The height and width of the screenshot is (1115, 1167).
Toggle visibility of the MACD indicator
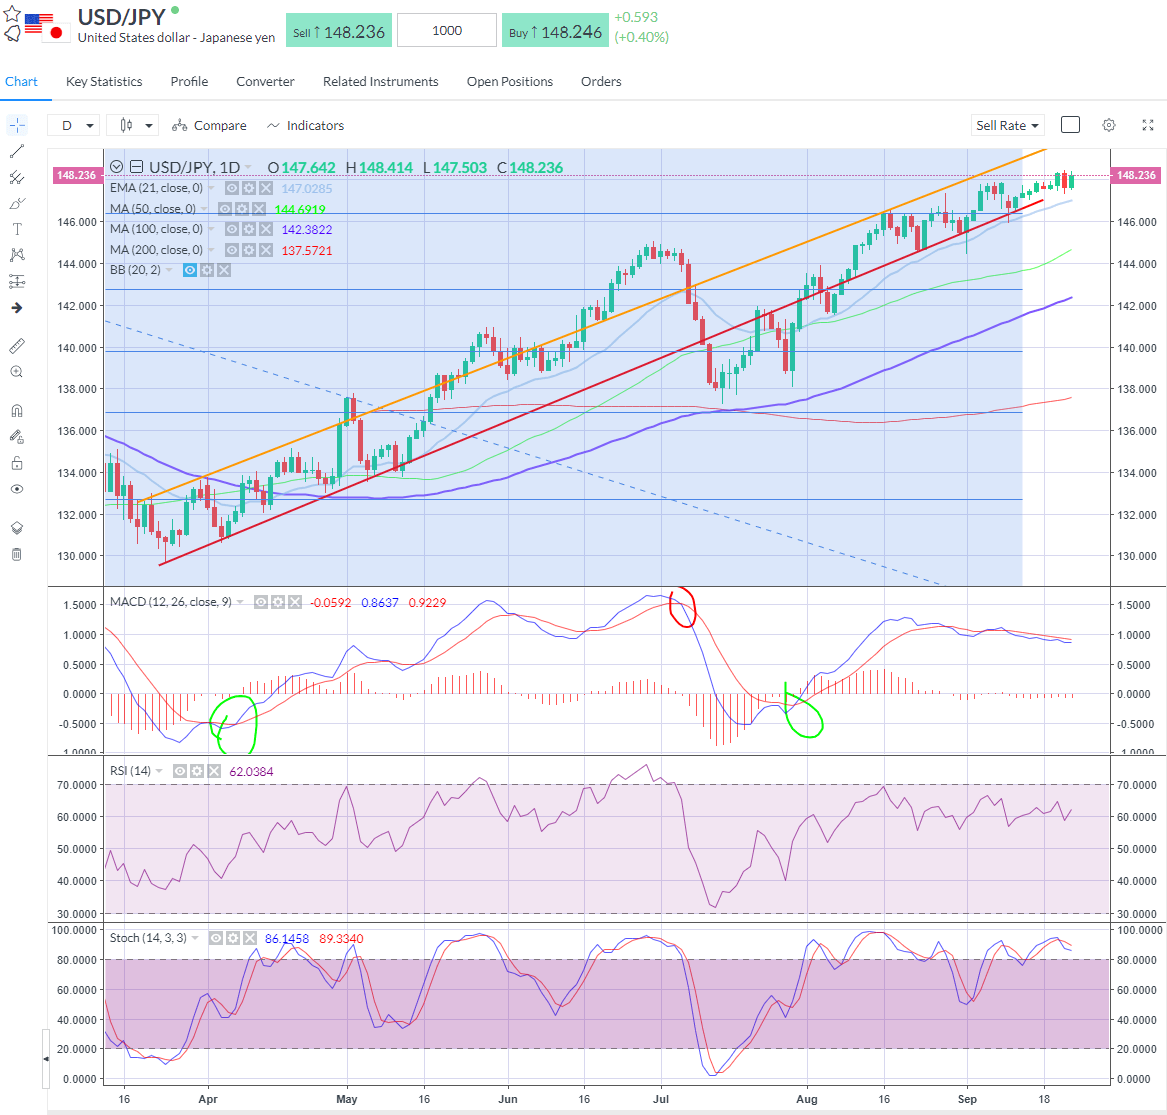tap(260, 602)
